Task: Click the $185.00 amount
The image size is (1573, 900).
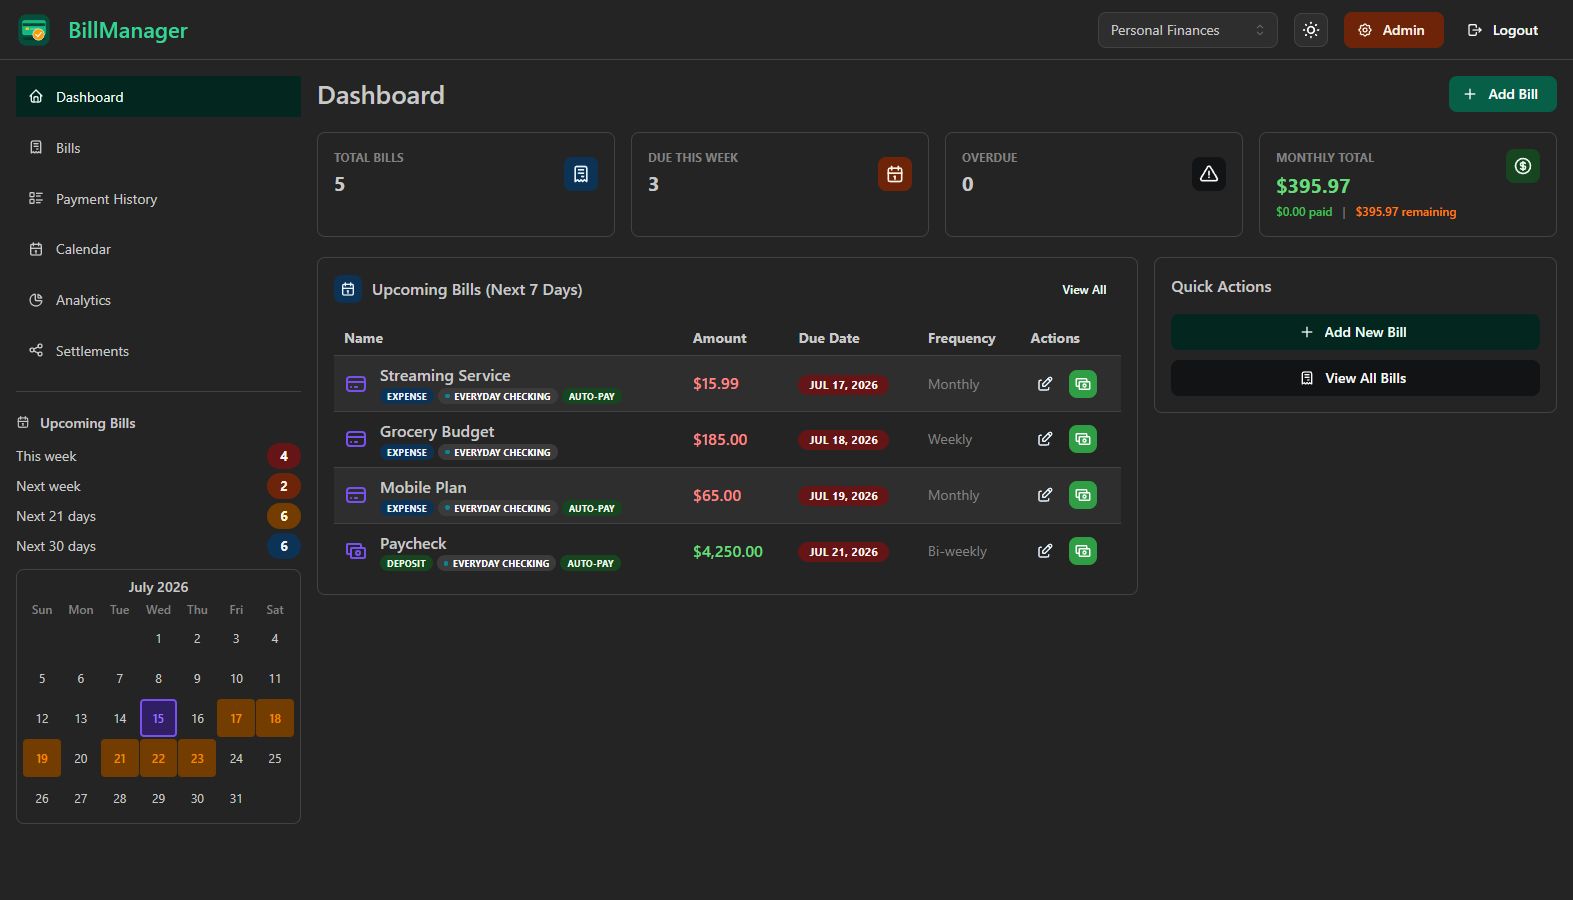Action: [720, 439]
